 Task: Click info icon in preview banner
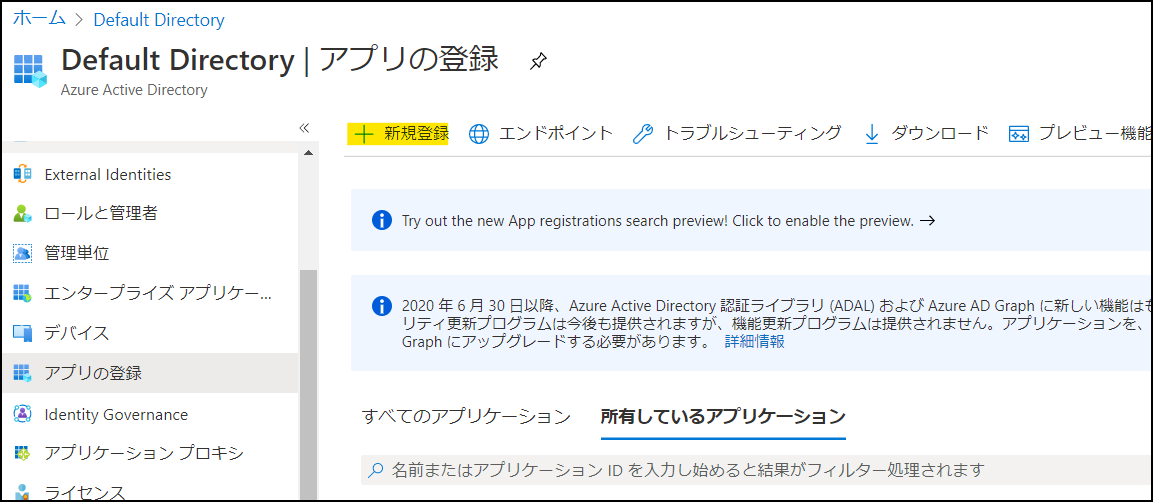[381, 220]
